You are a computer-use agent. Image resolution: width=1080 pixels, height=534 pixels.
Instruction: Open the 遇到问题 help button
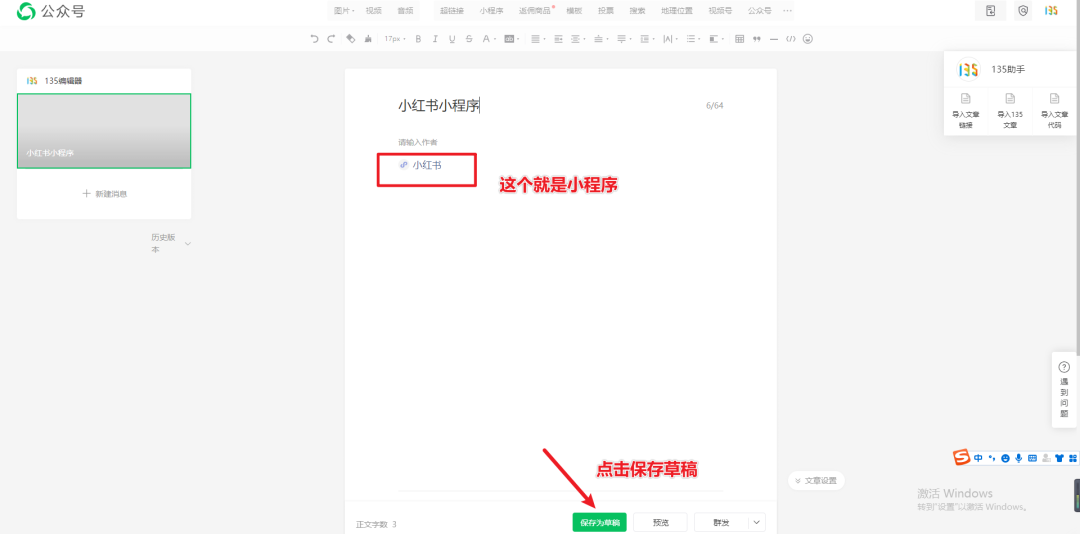tap(1064, 389)
